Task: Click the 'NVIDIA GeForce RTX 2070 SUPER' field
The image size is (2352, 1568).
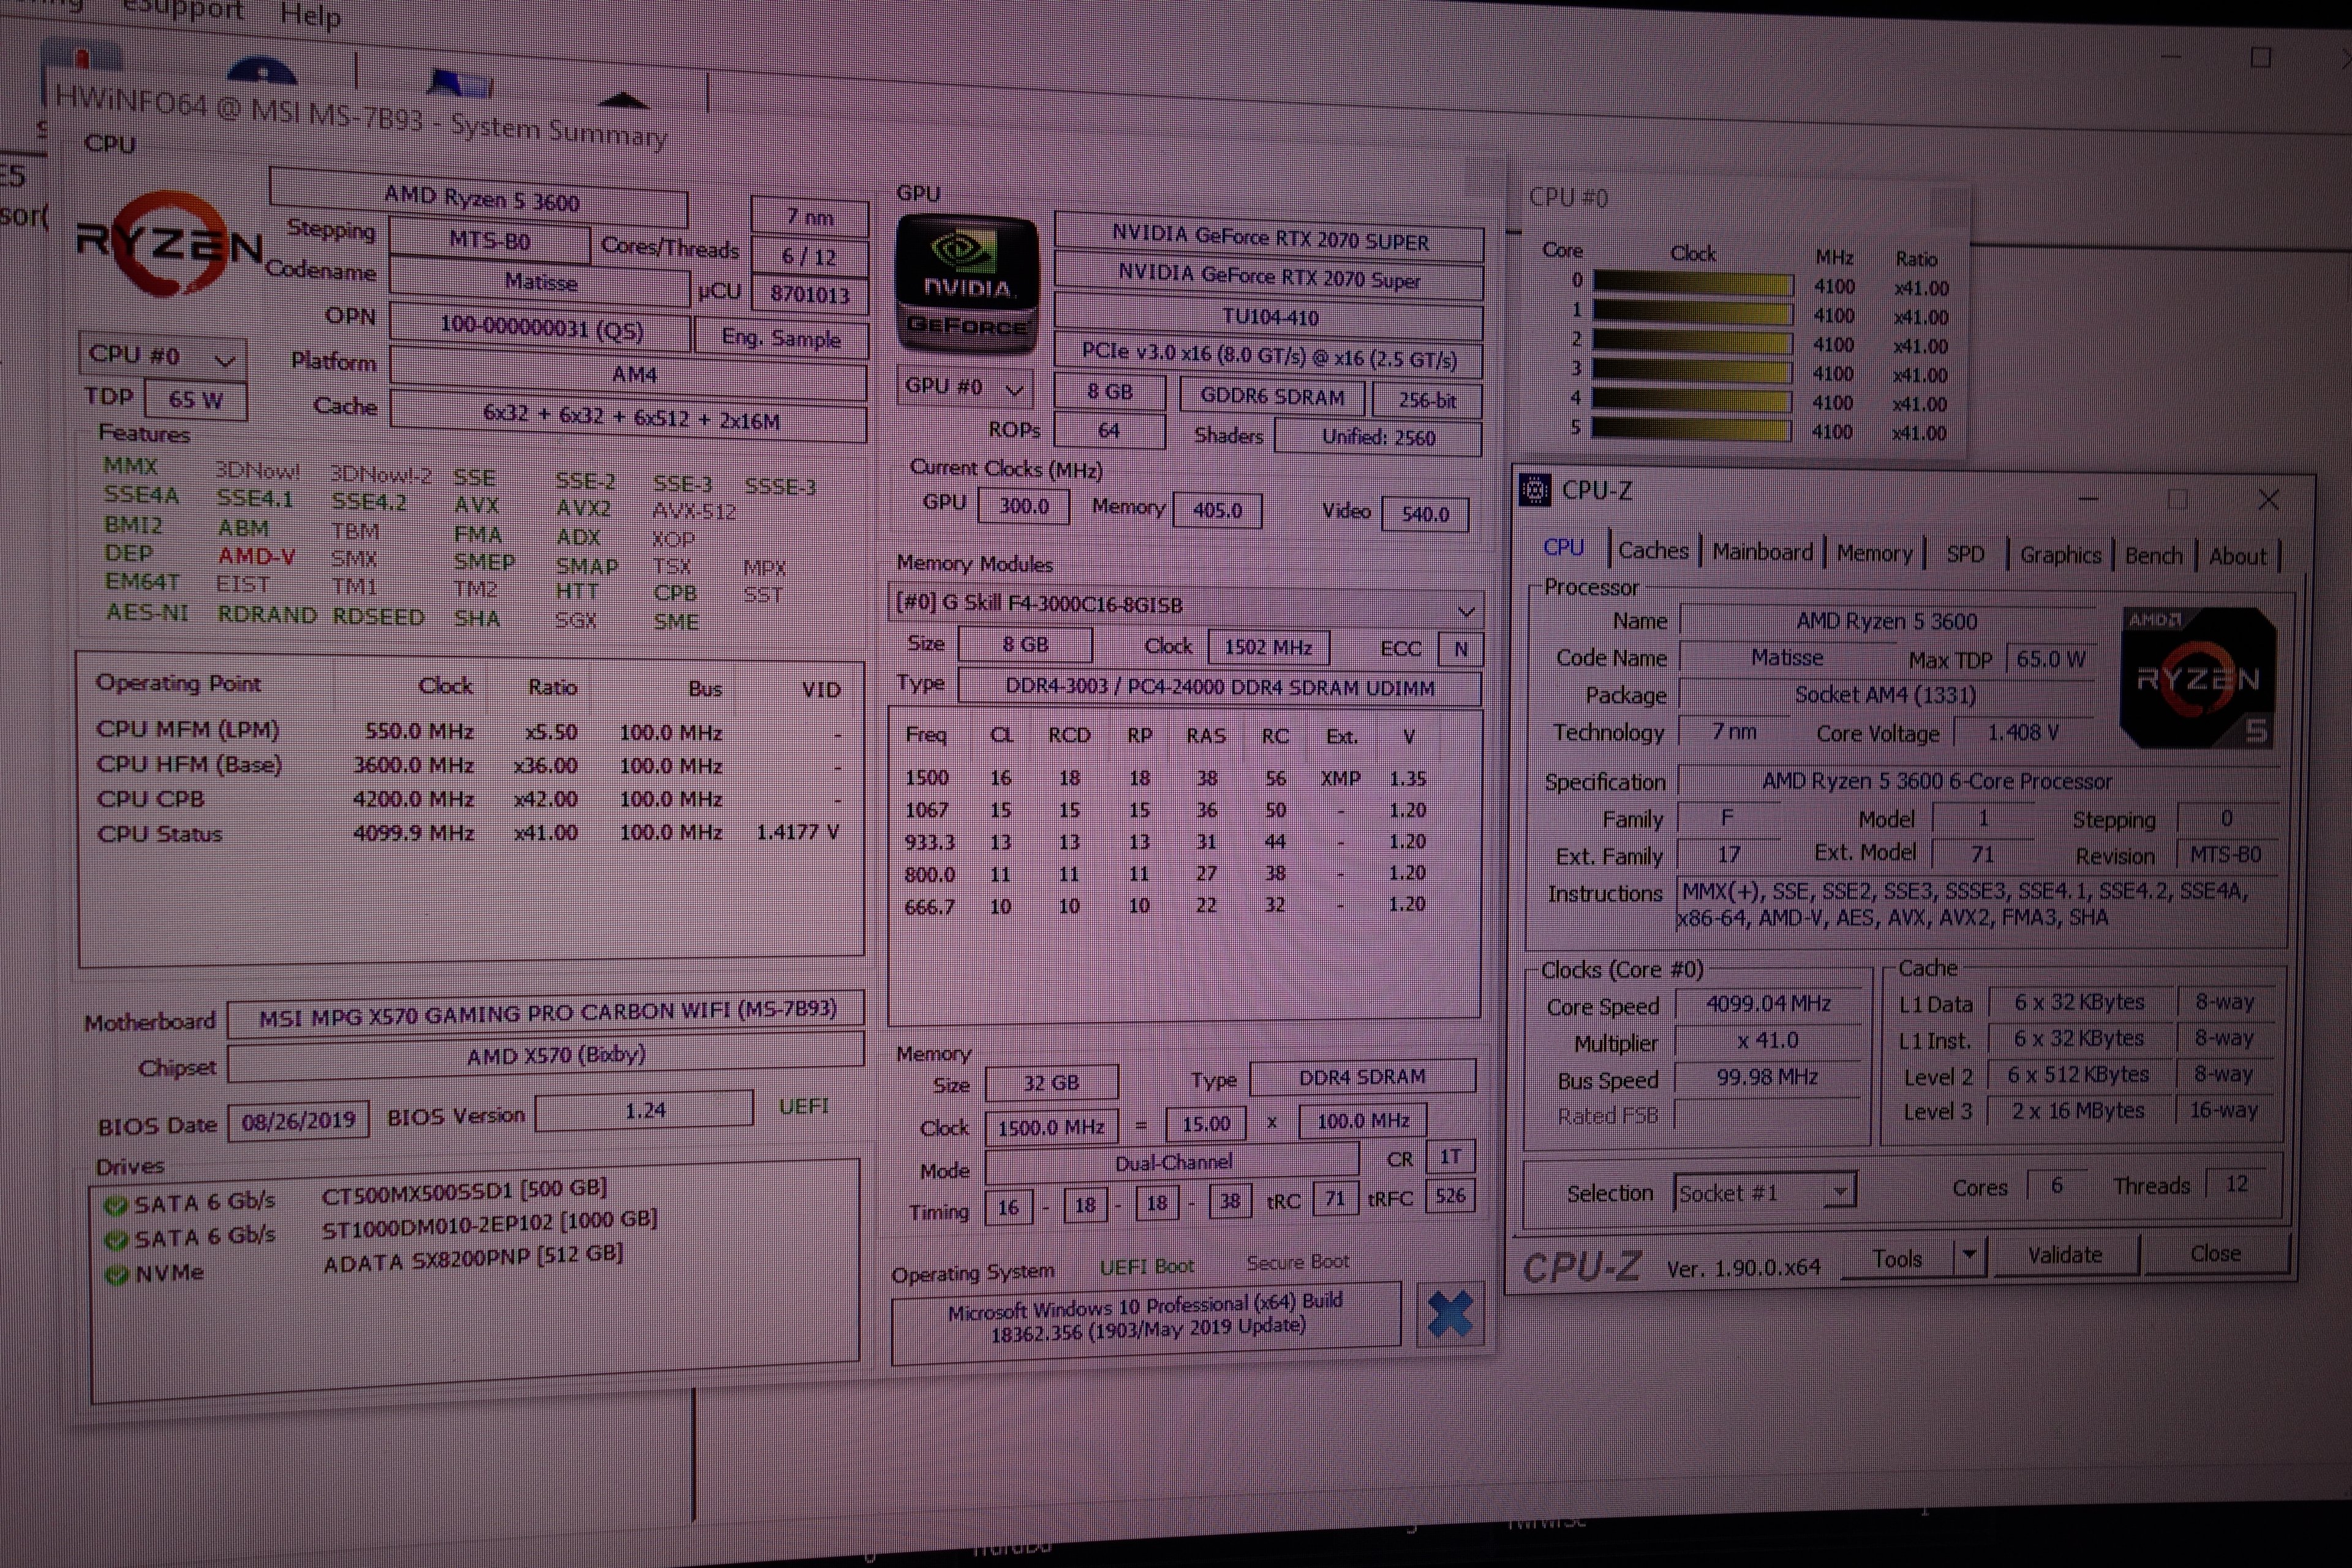Action: pyautogui.click(x=1269, y=238)
